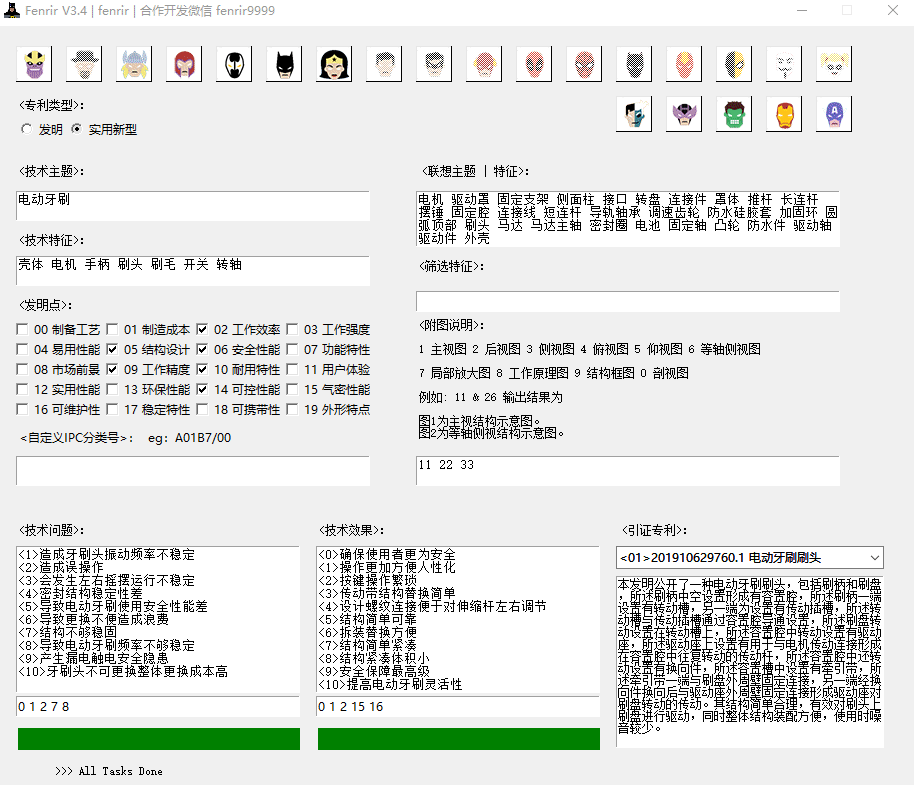The width and height of the screenshot is (914, 785).
Task: Click the Hawkeye purple mask icon
Action: pos(684,115)
